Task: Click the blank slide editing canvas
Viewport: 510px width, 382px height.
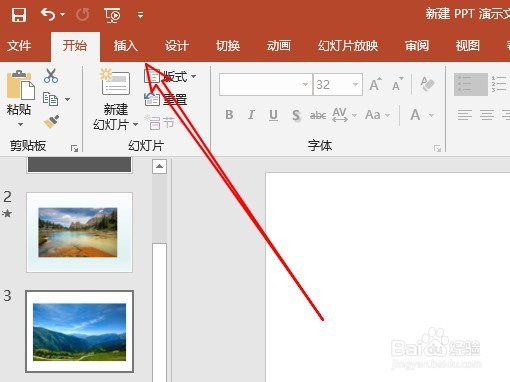Action: [x=388, y=277]
